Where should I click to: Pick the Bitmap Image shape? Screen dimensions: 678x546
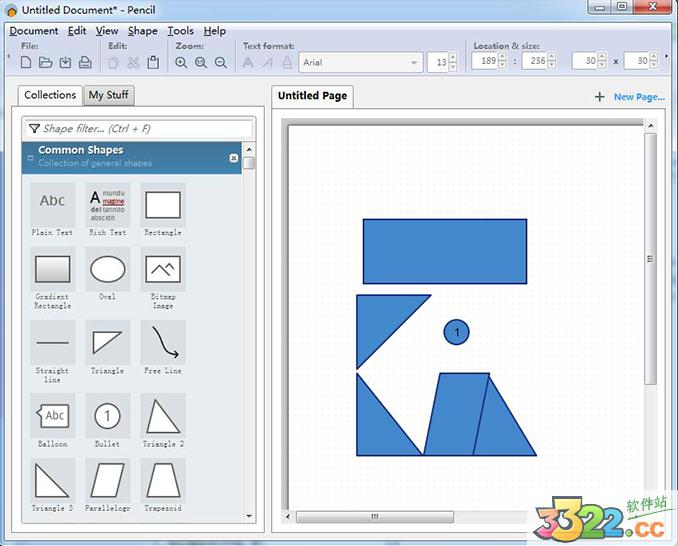click(163, 269)
